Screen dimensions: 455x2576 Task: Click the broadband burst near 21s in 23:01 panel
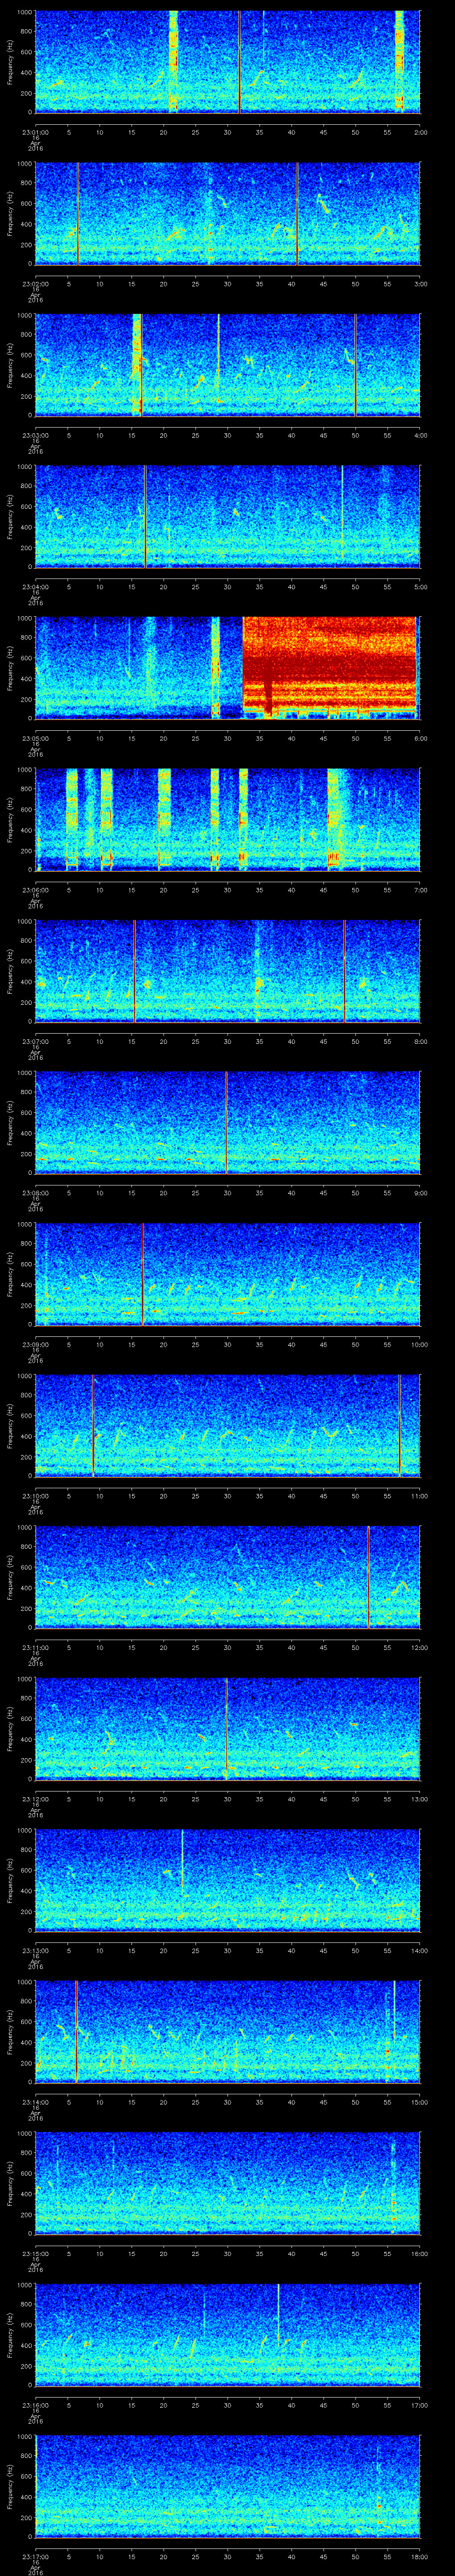[172, 60]
